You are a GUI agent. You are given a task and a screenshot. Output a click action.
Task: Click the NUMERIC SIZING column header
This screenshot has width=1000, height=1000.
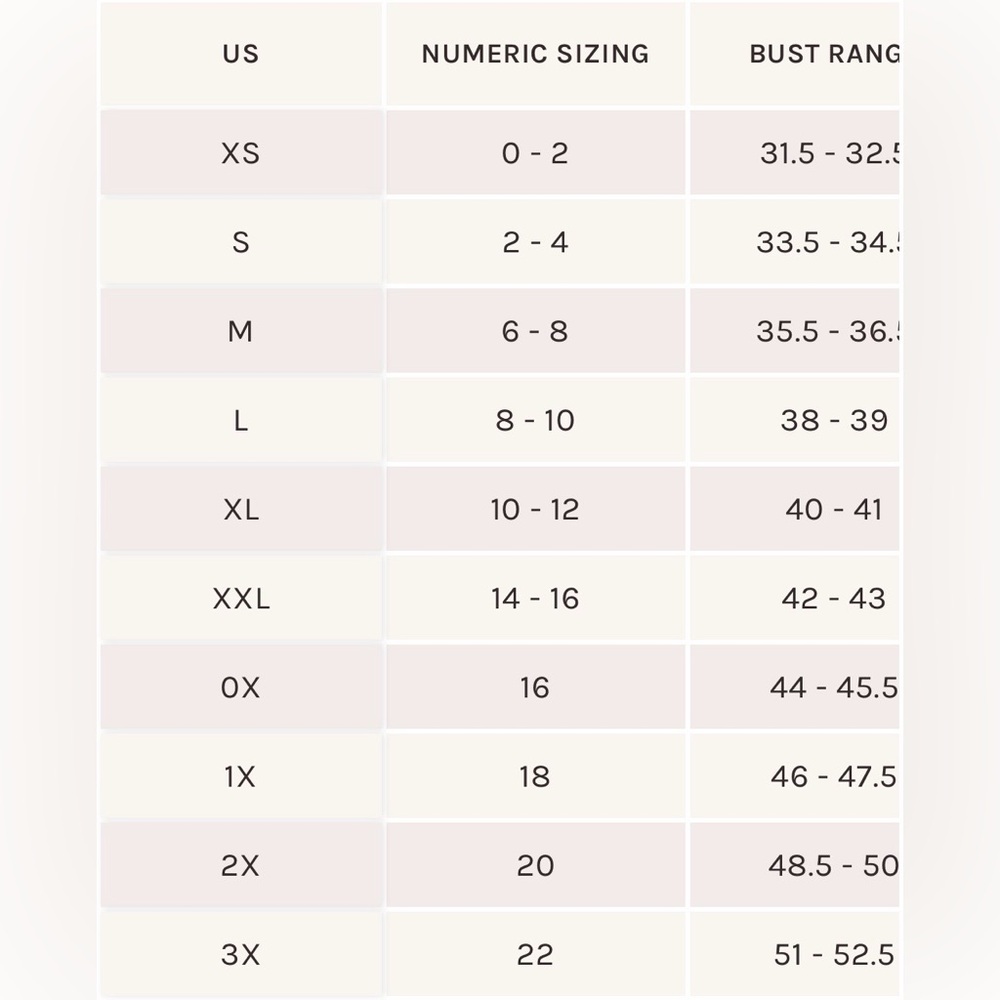pyautogui.click(x=535, y=54)
